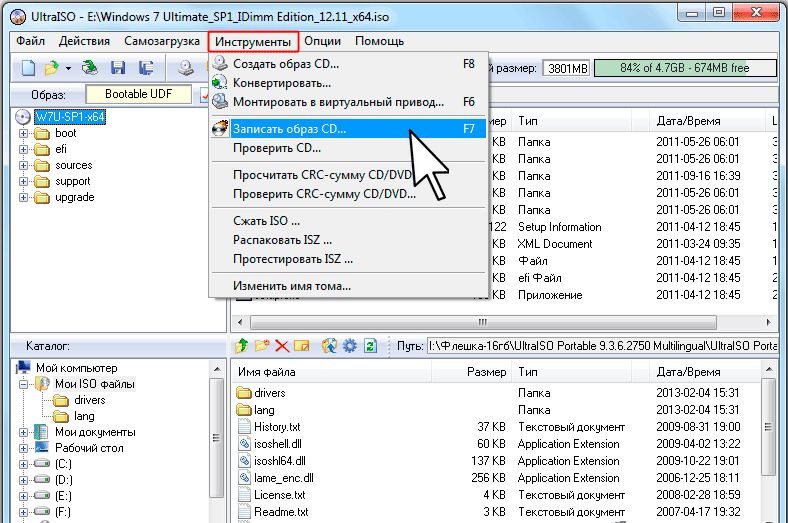Choose Конвертировать... menu entry
The height and width of the screenshot is (523, 788).
348,83
